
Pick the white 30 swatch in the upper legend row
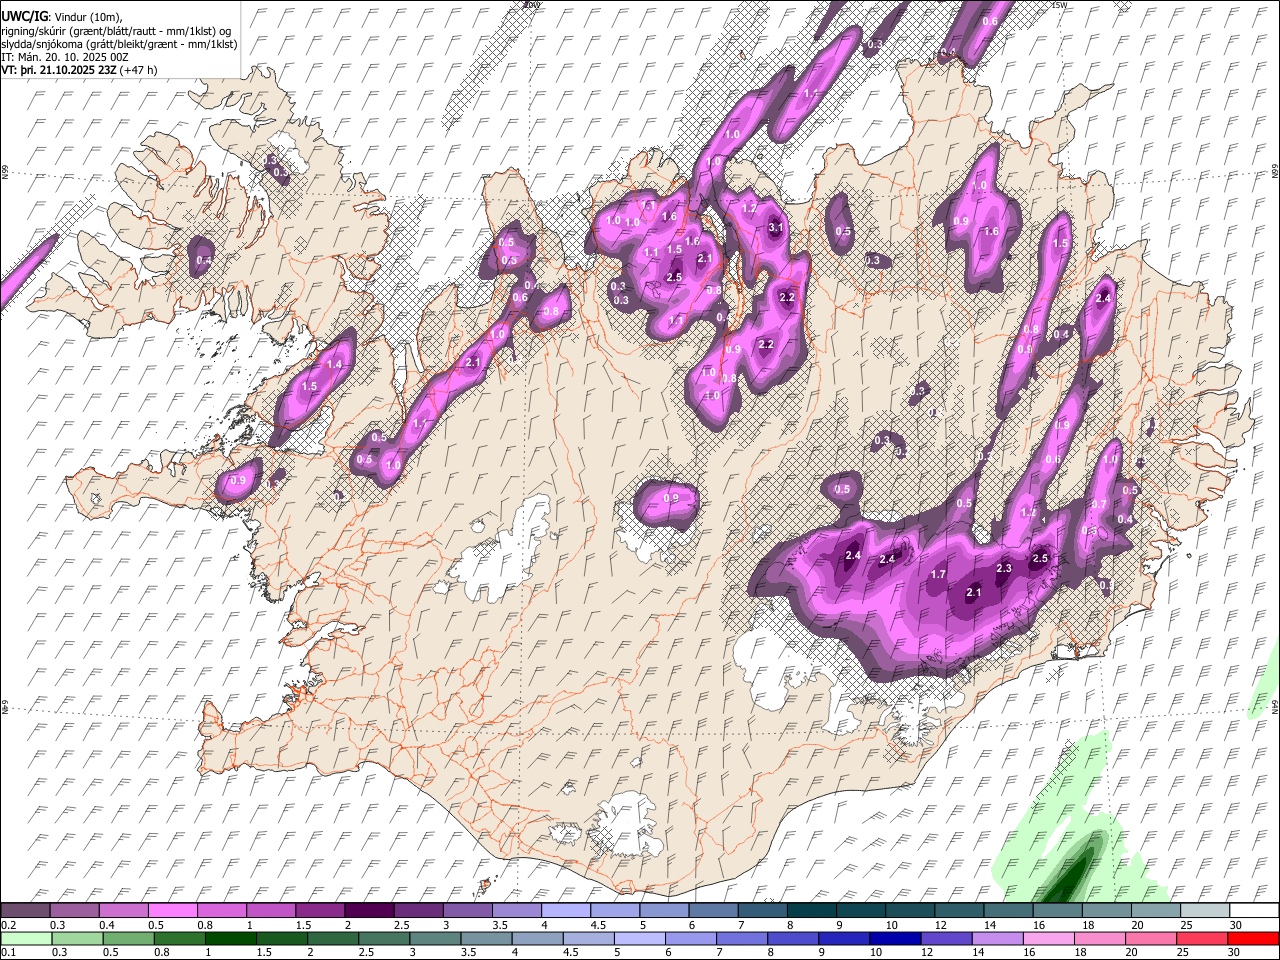click(x=1255, y=910)
